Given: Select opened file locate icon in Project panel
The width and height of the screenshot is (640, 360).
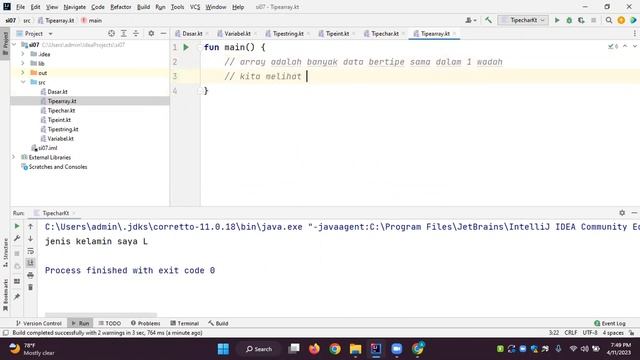Looking at the screenshot, I should (111, 33).
